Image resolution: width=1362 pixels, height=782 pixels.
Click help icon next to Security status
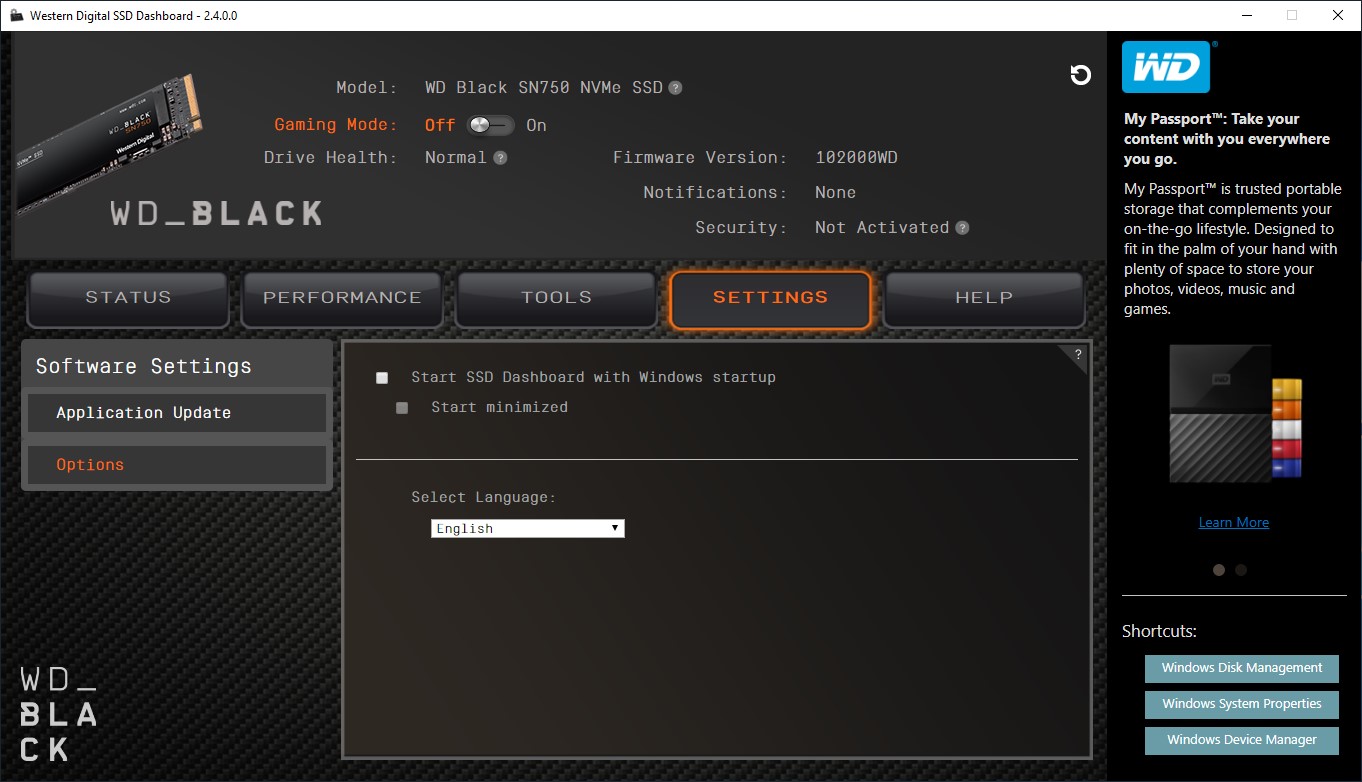pyautogui.click(x=962, y=228)
